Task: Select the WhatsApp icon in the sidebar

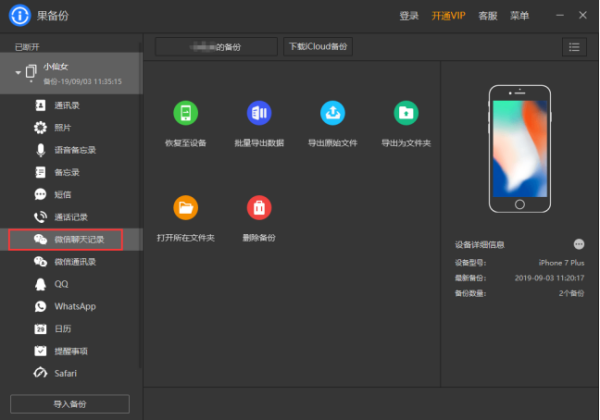Action: click(x=40, y=306)
